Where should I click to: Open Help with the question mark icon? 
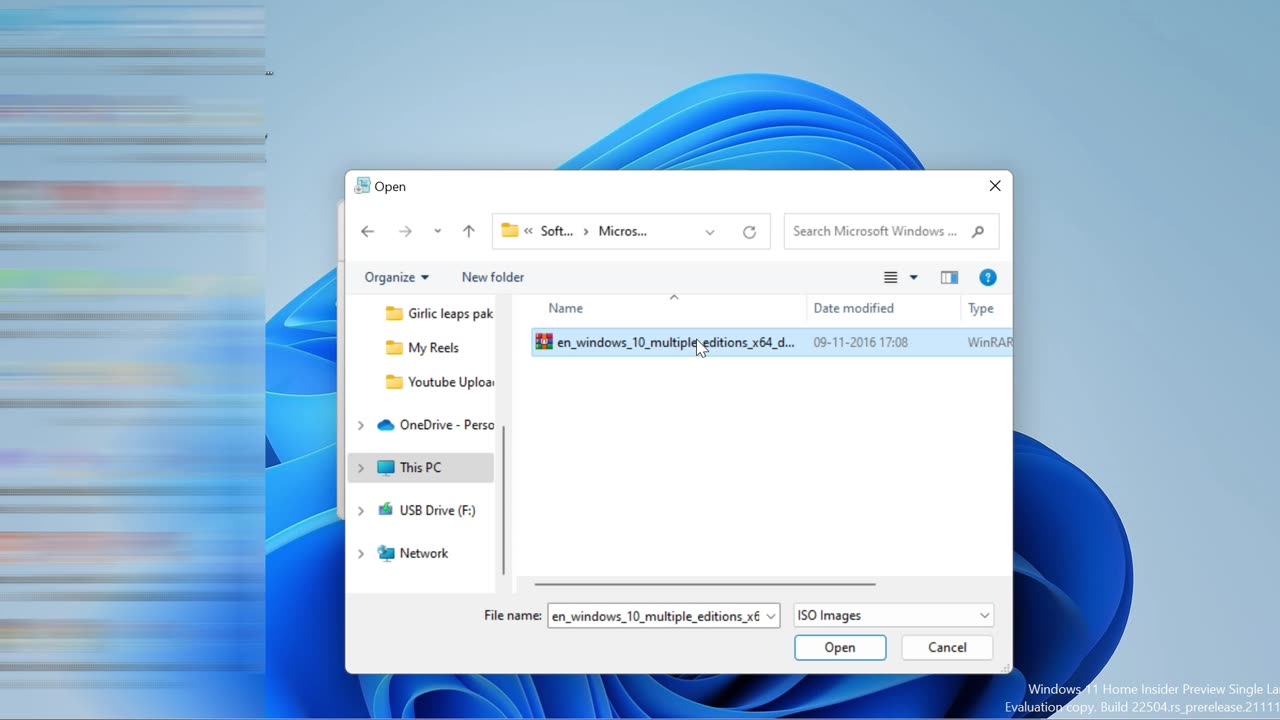pyautogui.click(x=988, y=277)
